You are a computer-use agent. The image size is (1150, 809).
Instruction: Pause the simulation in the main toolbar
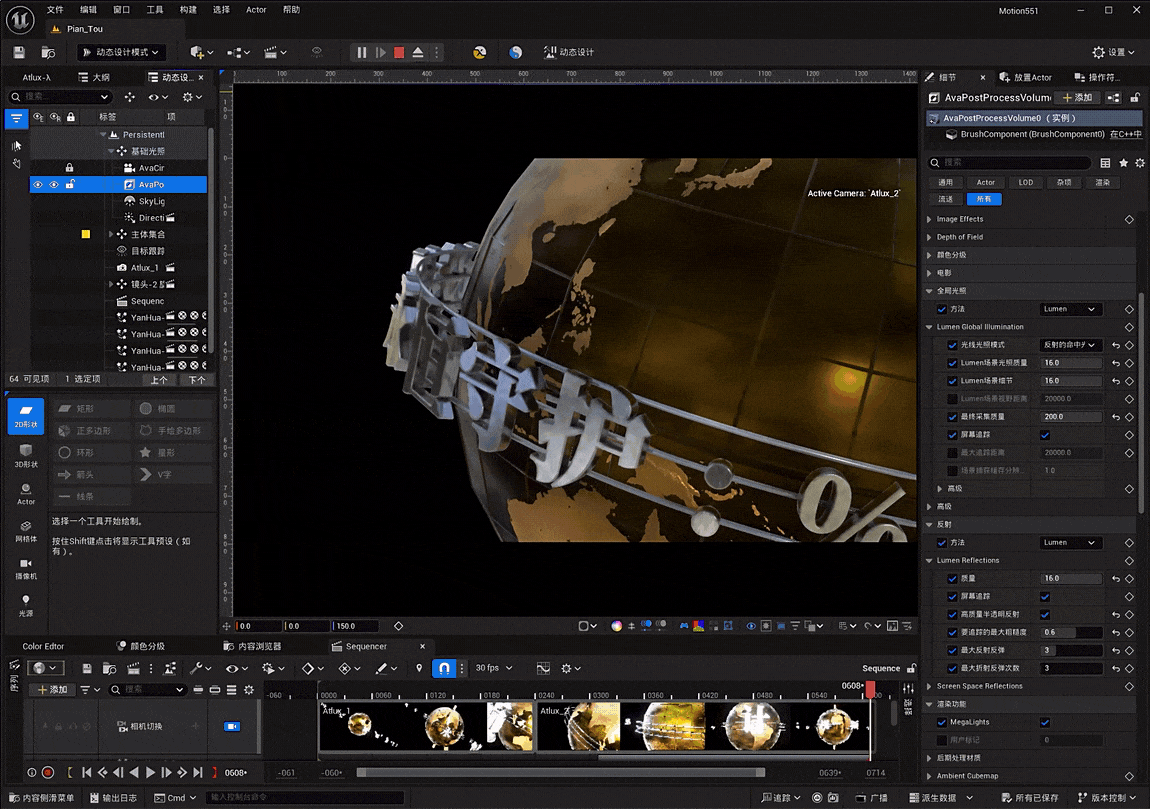point(362,52)
